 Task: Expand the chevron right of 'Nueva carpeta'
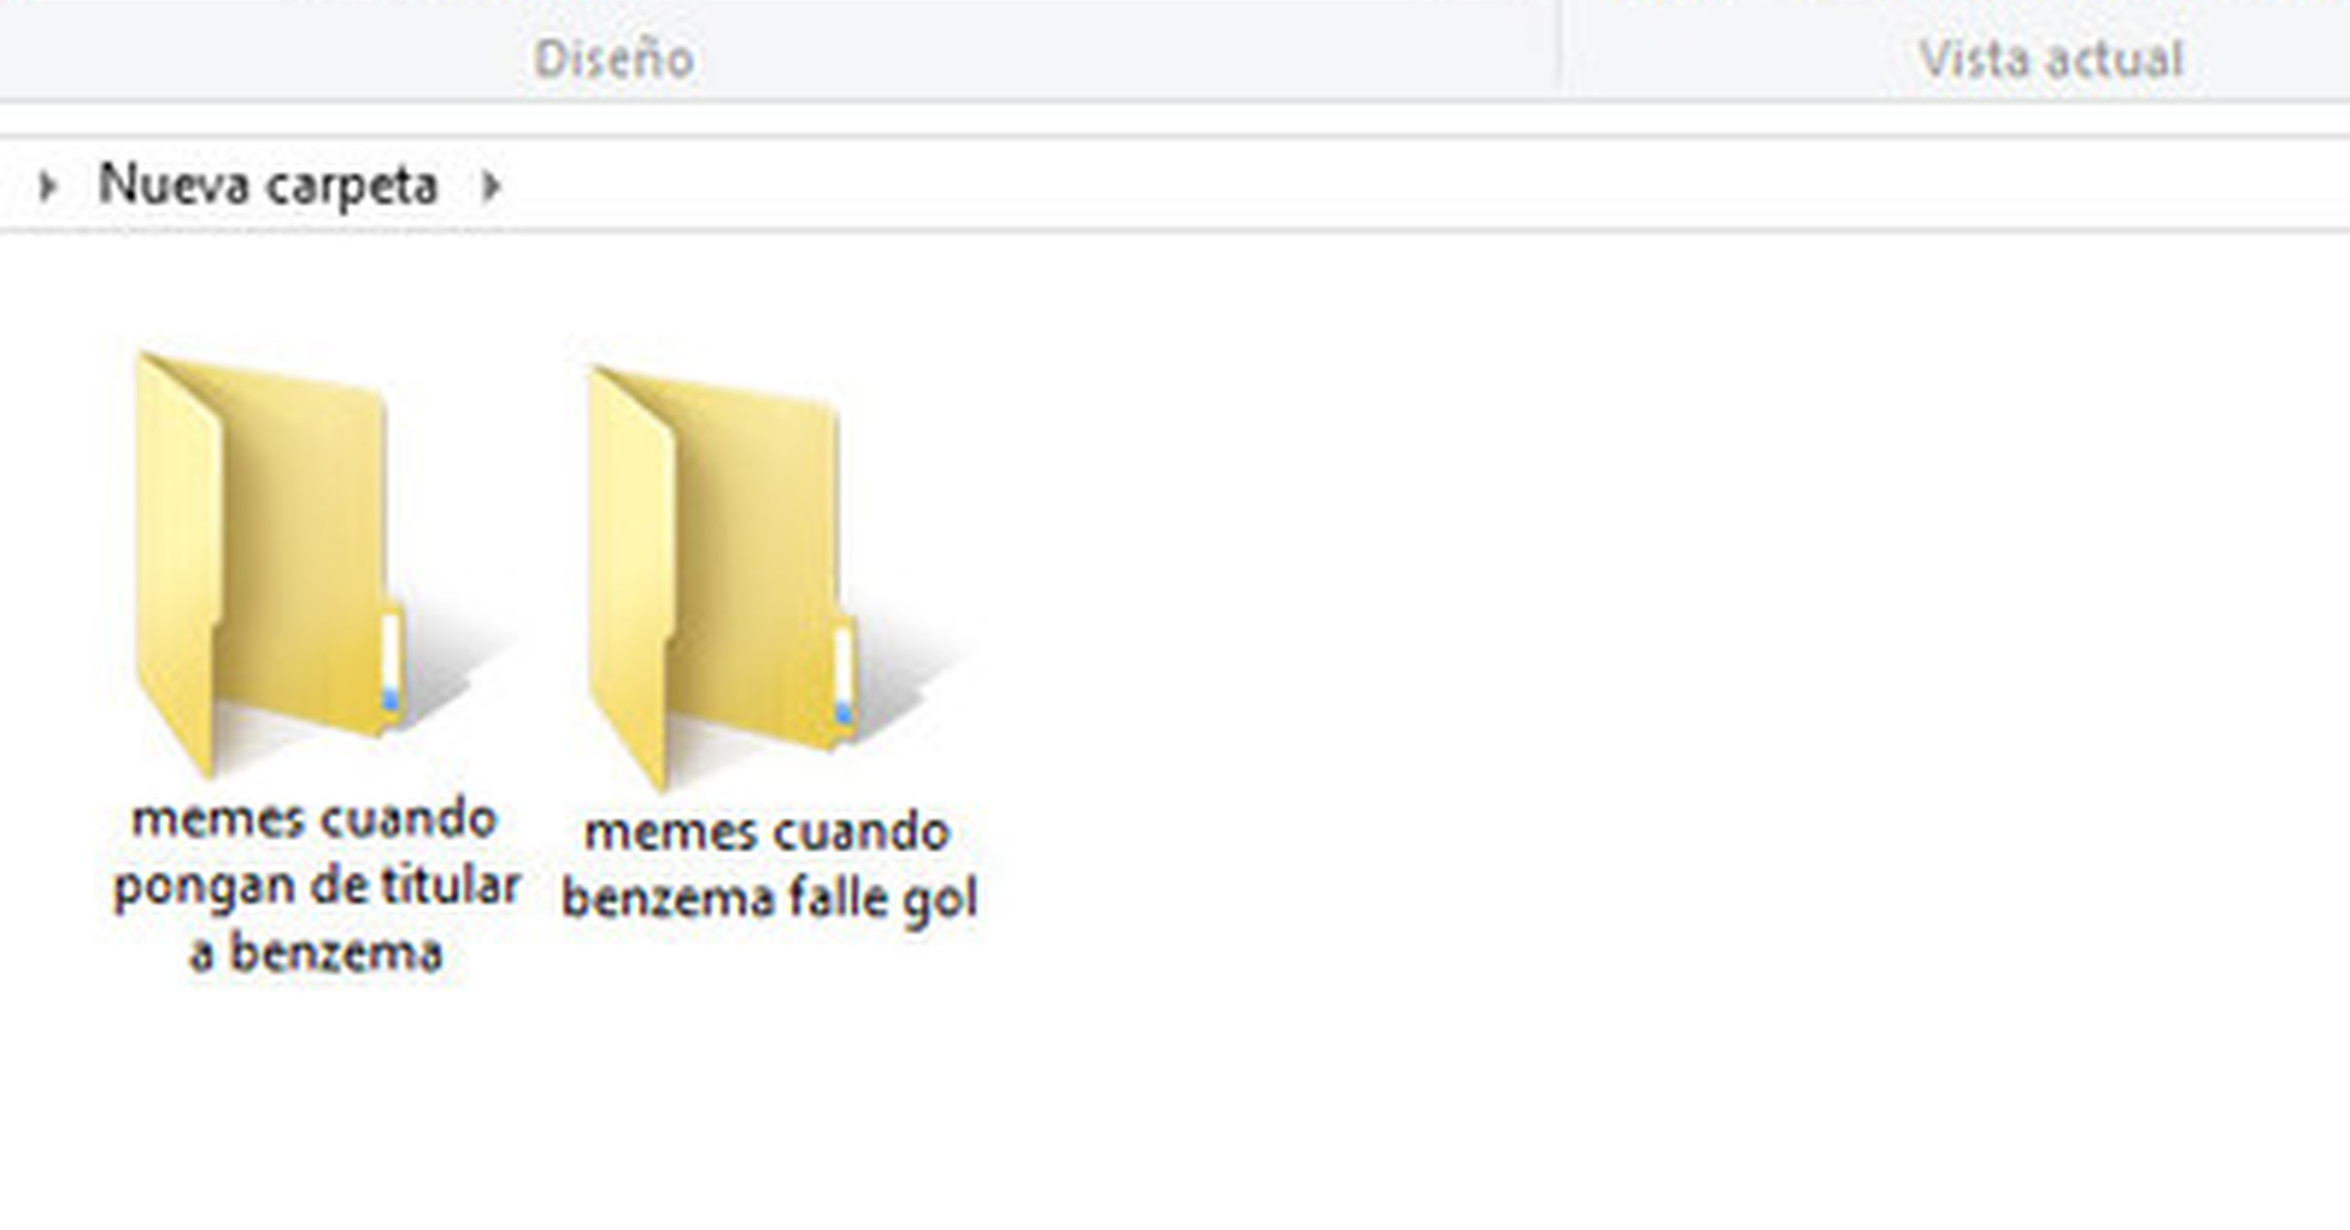[x=490, y=186]
